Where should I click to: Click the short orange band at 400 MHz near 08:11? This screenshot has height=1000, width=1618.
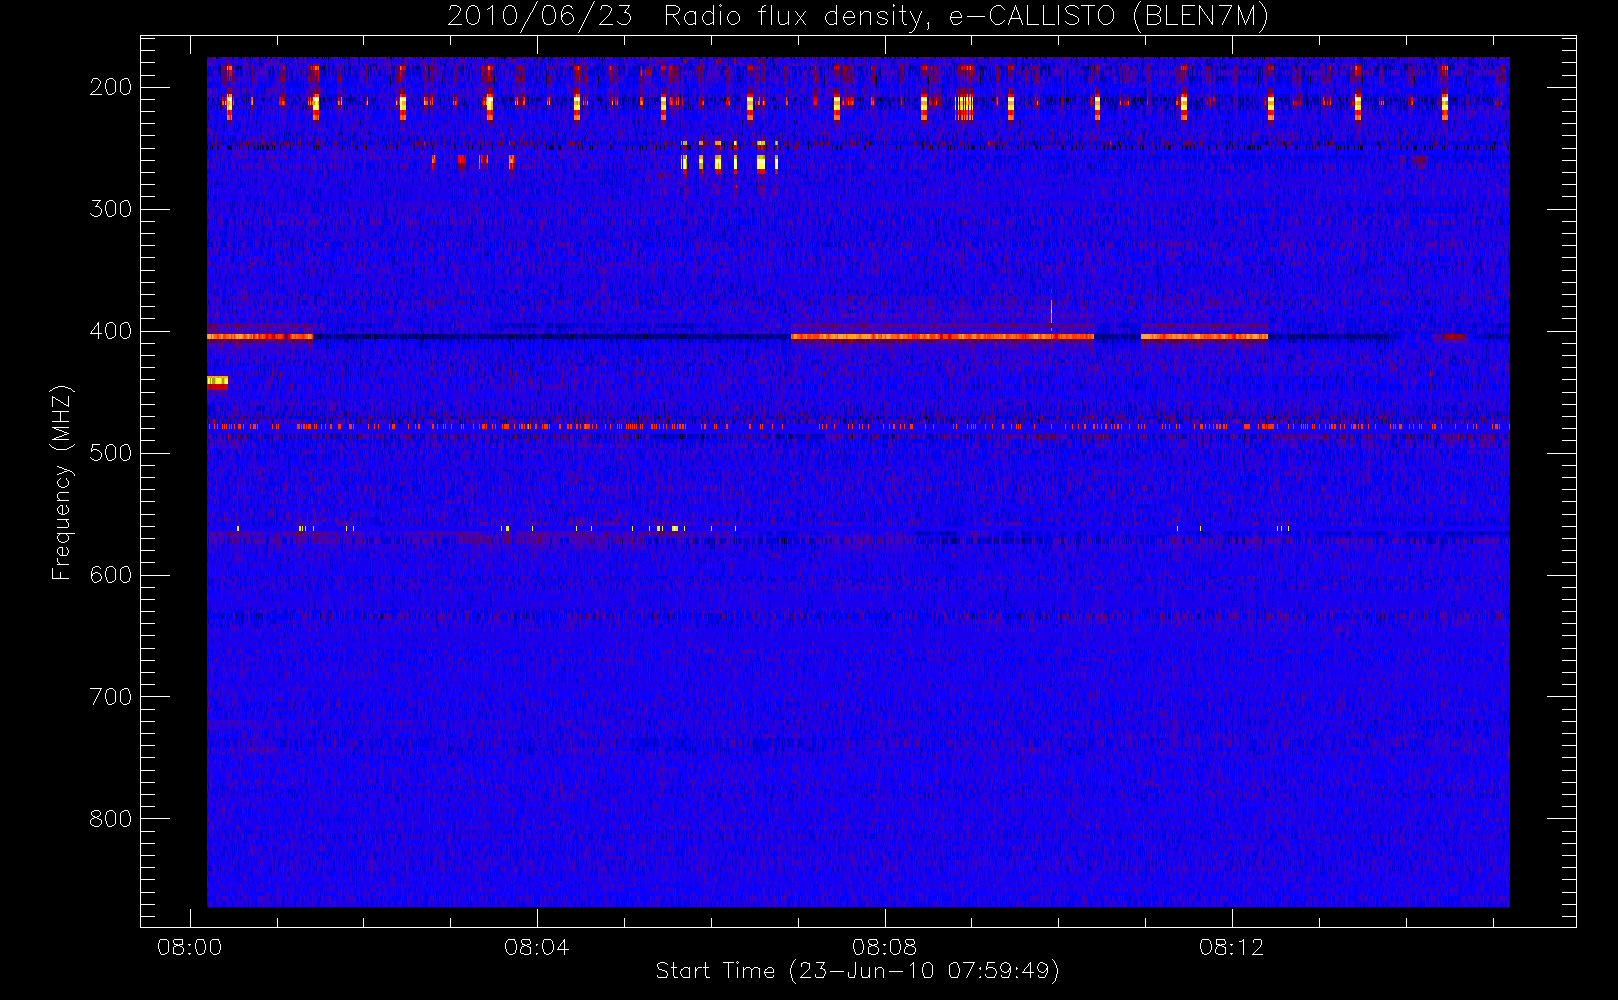click(x=1204, y=337)
